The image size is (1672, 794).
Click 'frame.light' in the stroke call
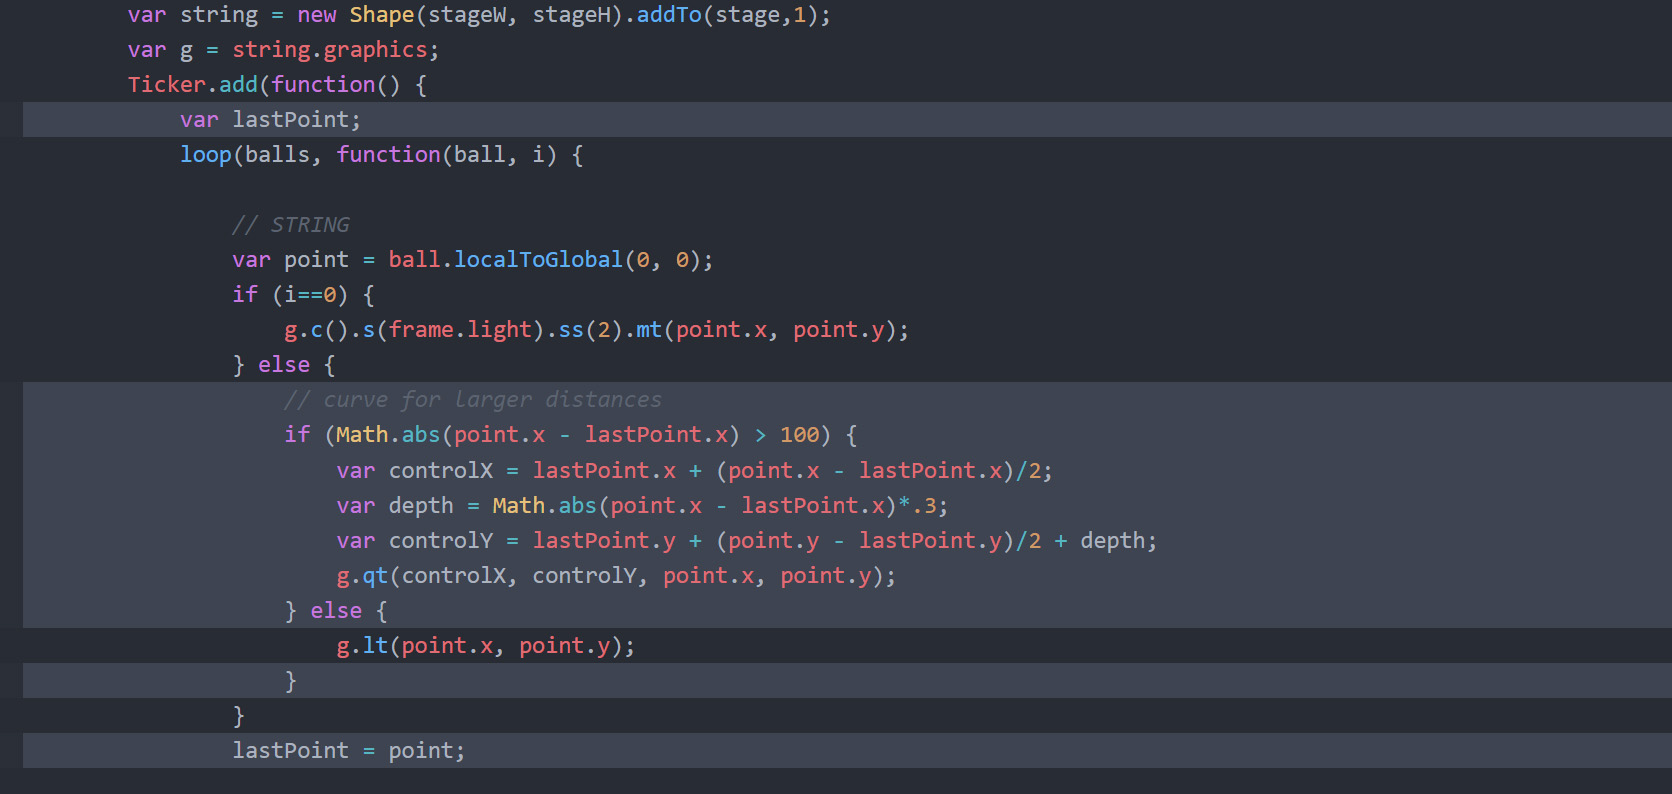tap(460, 330)
